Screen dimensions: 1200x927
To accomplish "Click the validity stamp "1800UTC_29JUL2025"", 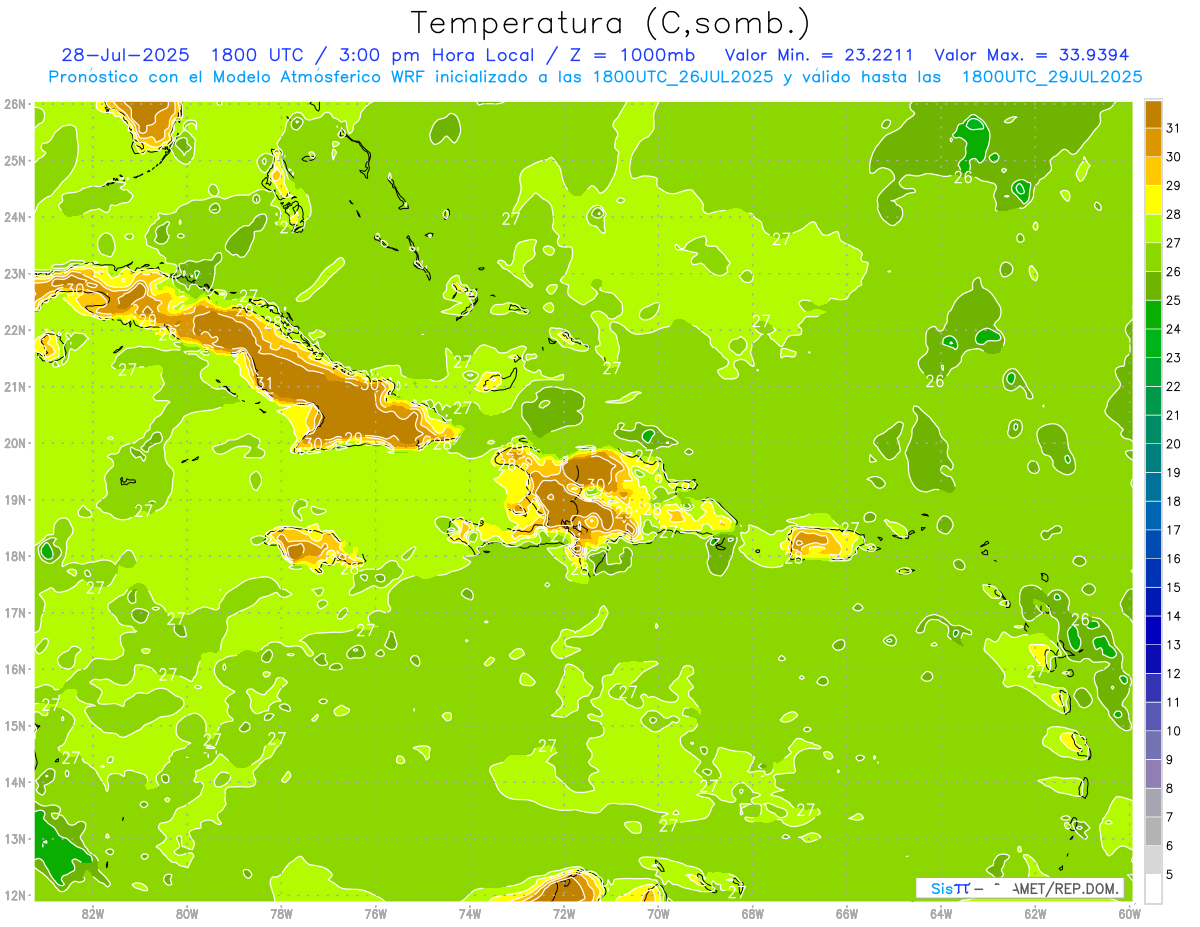I will [1052, 77].
